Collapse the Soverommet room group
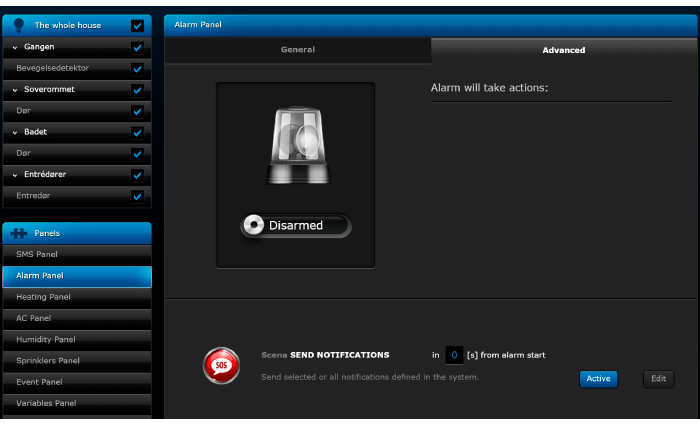Viewport: 700px width, 424px height. tap(16, 89)
